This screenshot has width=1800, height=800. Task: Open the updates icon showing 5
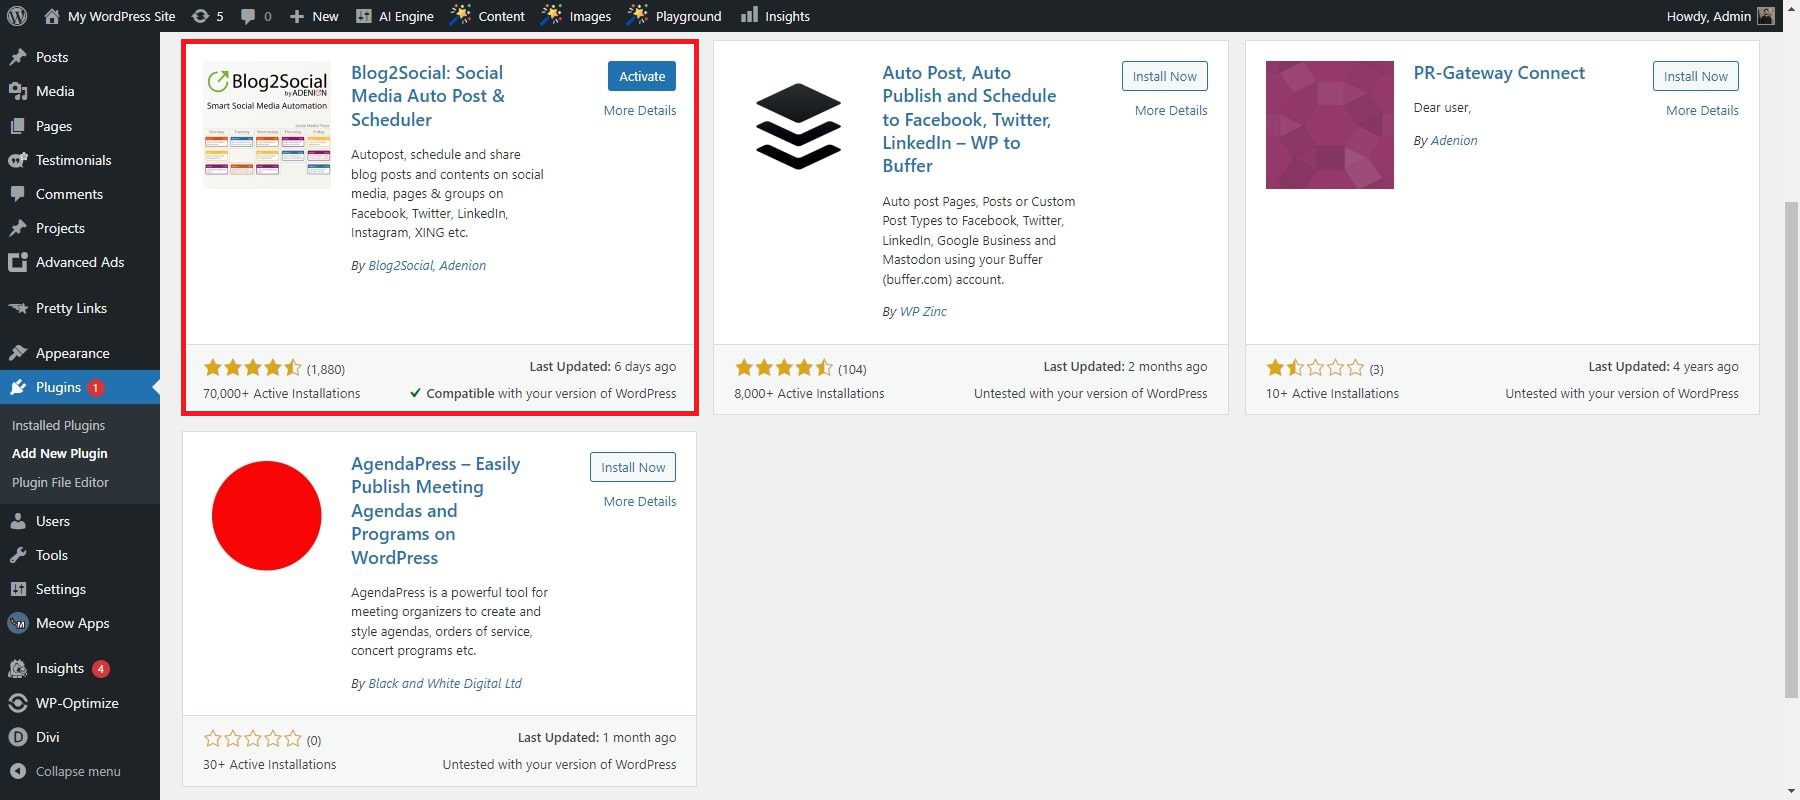[x=207, y=16]
